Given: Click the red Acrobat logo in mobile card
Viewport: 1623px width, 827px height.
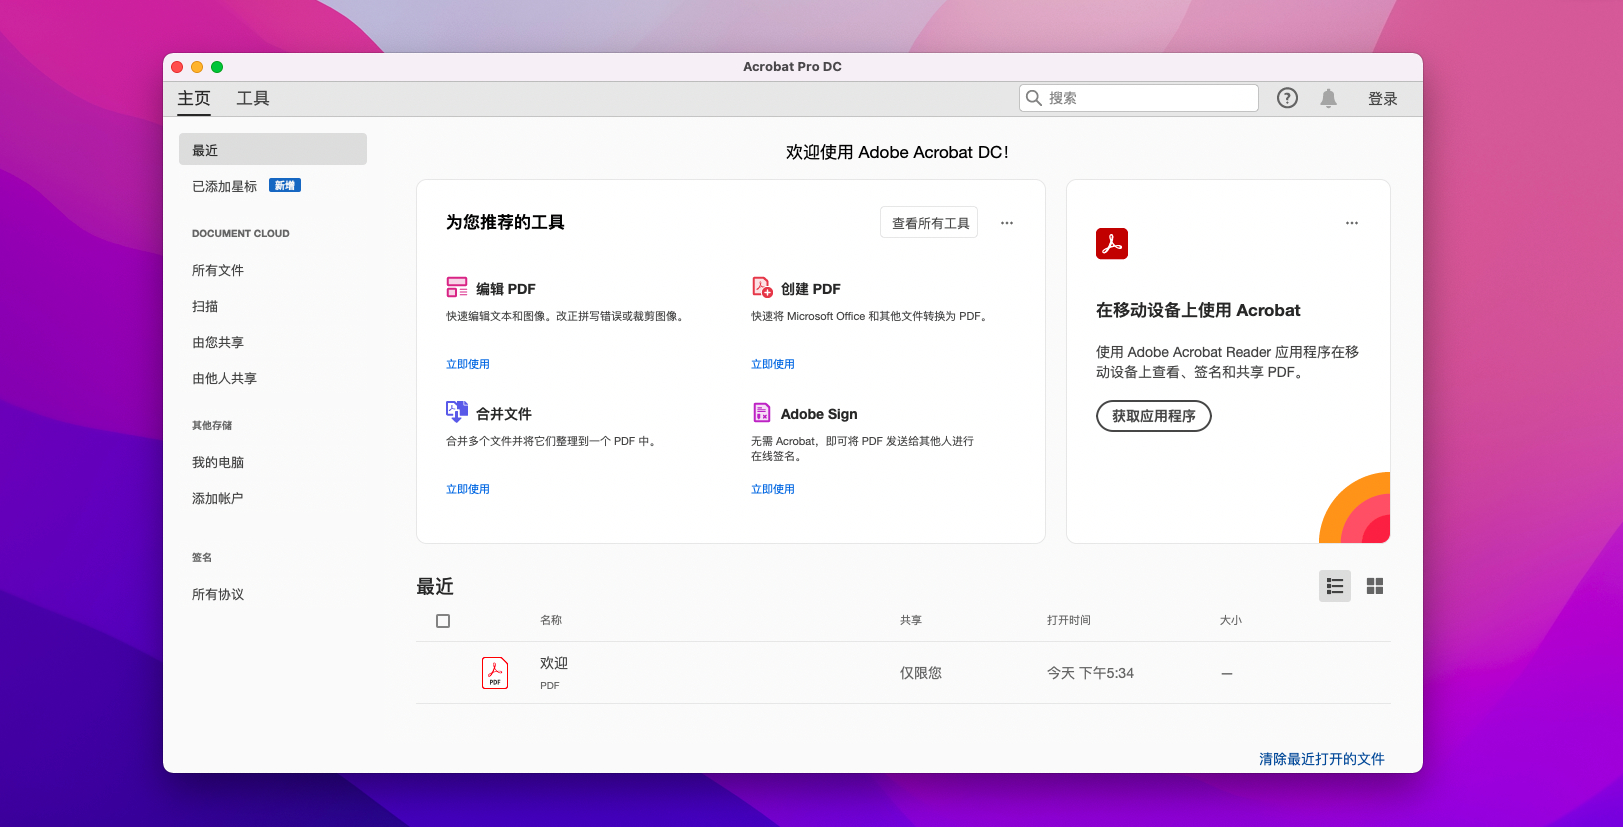Looking at the screenshot, I should pos(1111,244).
